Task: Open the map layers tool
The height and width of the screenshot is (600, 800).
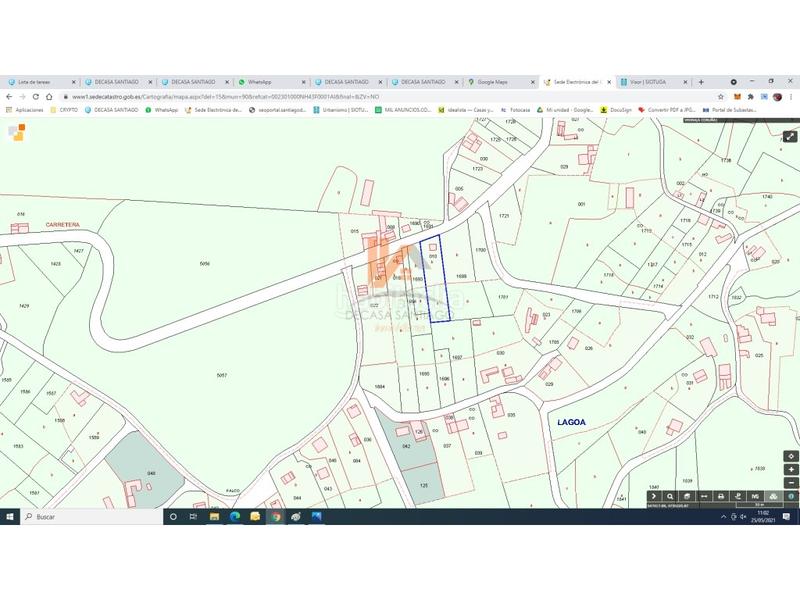Action: [687, 496]
